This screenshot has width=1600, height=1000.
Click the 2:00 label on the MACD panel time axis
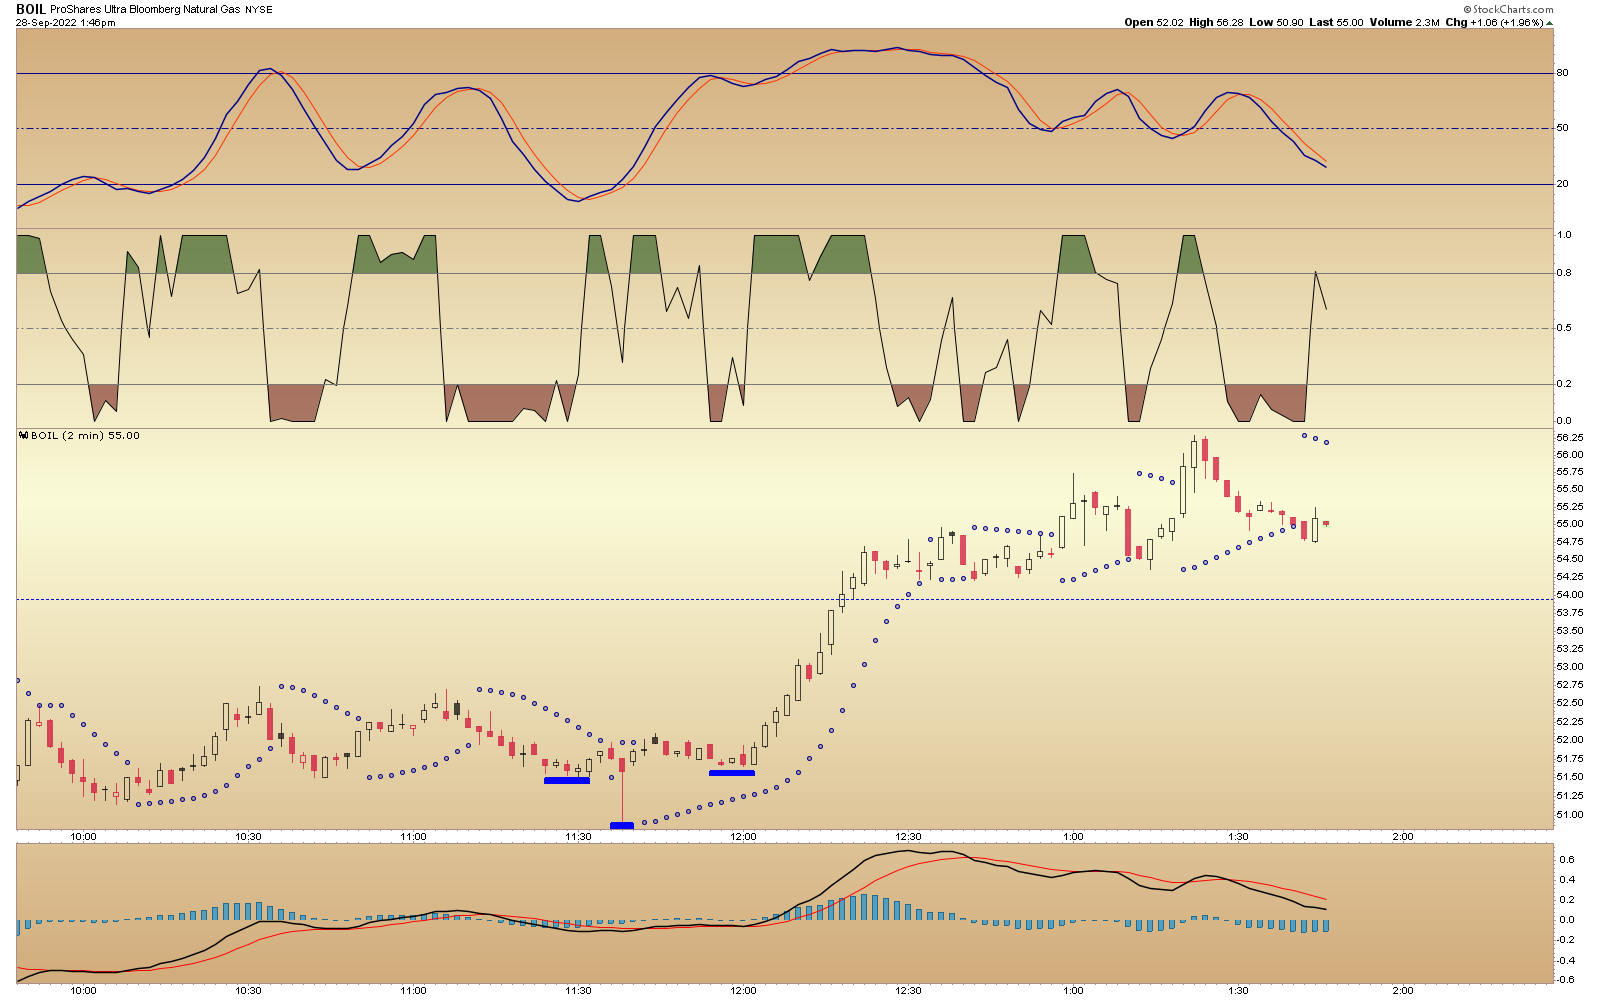click(x=1403, y=991)
